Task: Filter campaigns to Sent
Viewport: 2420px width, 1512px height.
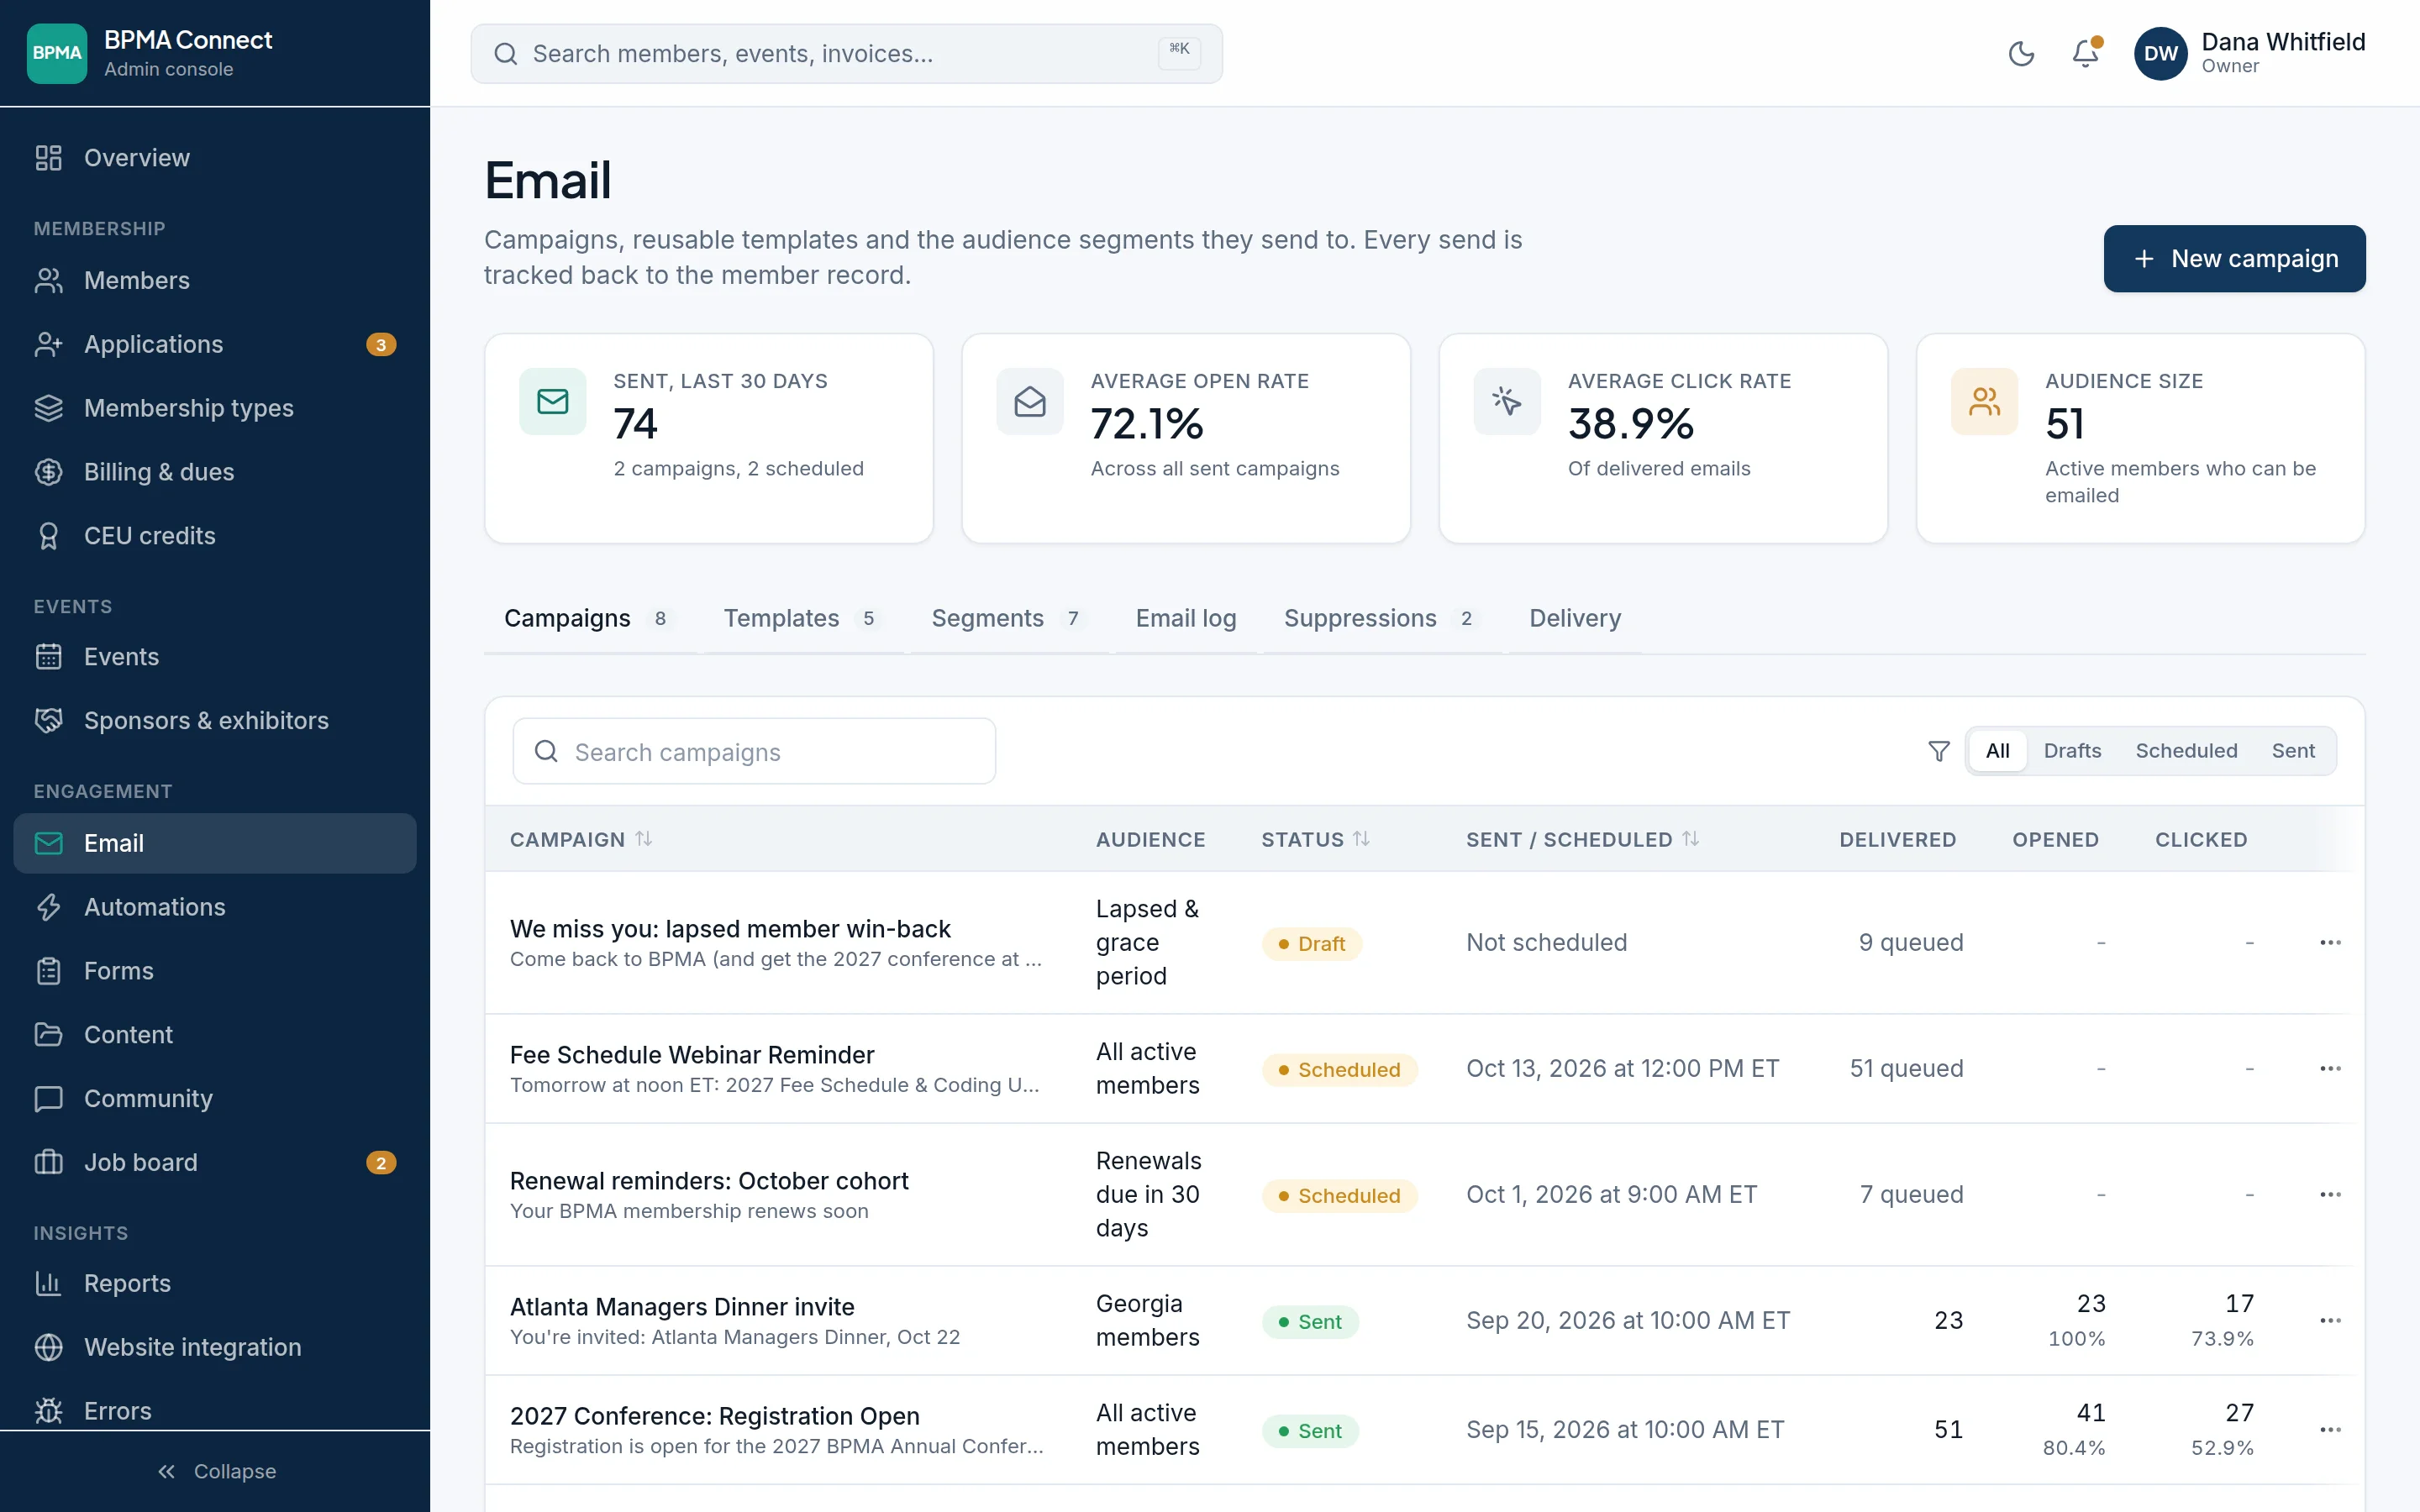Action: click(2292, 751)
